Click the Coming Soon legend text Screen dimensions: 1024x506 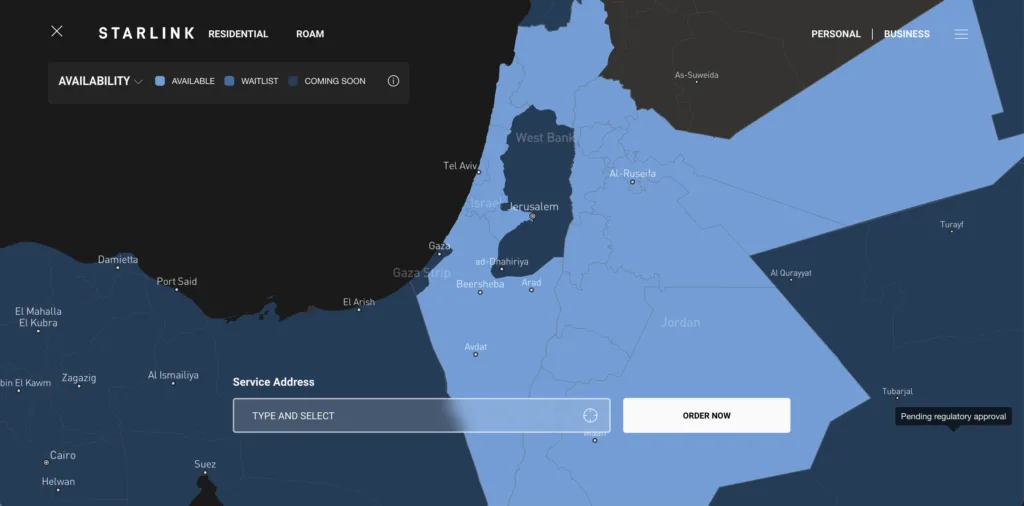[x=335, y=81]
